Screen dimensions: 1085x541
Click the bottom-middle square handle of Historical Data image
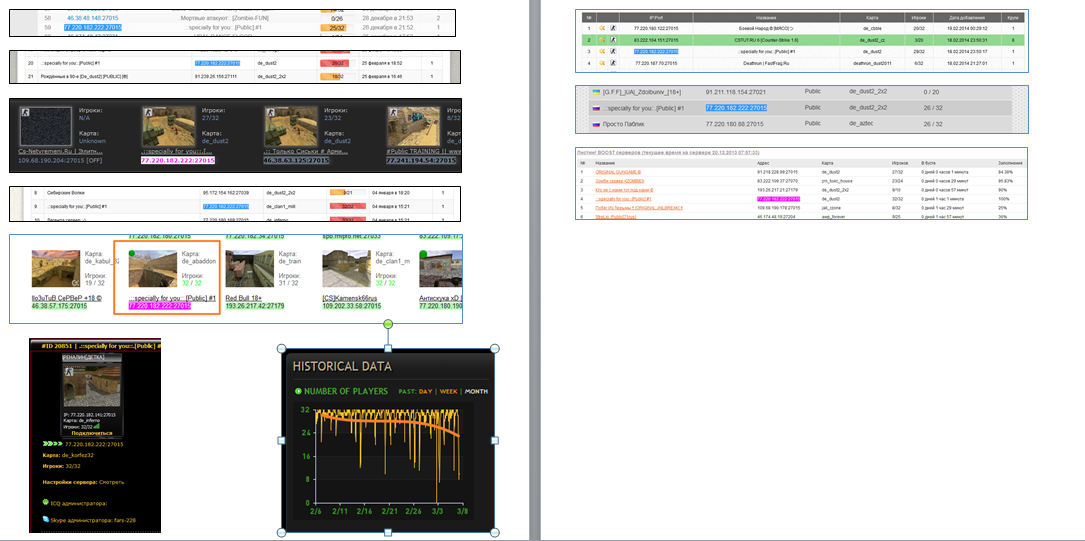[x=388, y=532]
